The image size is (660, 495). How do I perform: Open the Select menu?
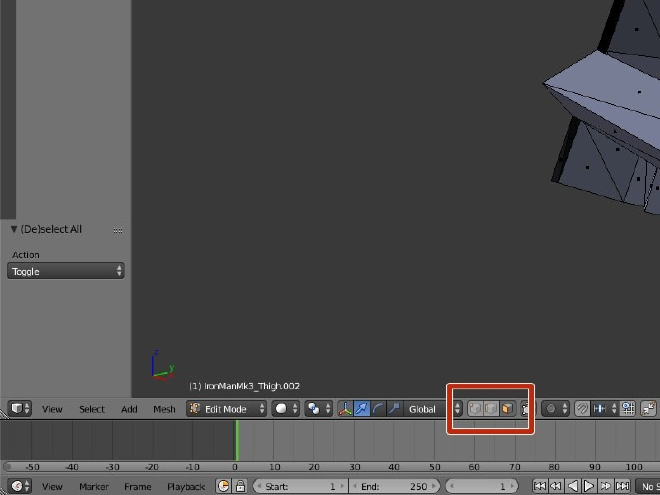point(92,409)
